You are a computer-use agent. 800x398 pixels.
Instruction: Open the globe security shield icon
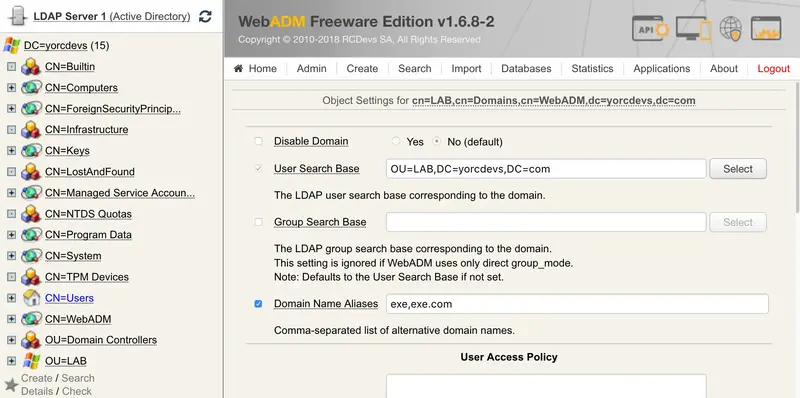coord(731,28)
